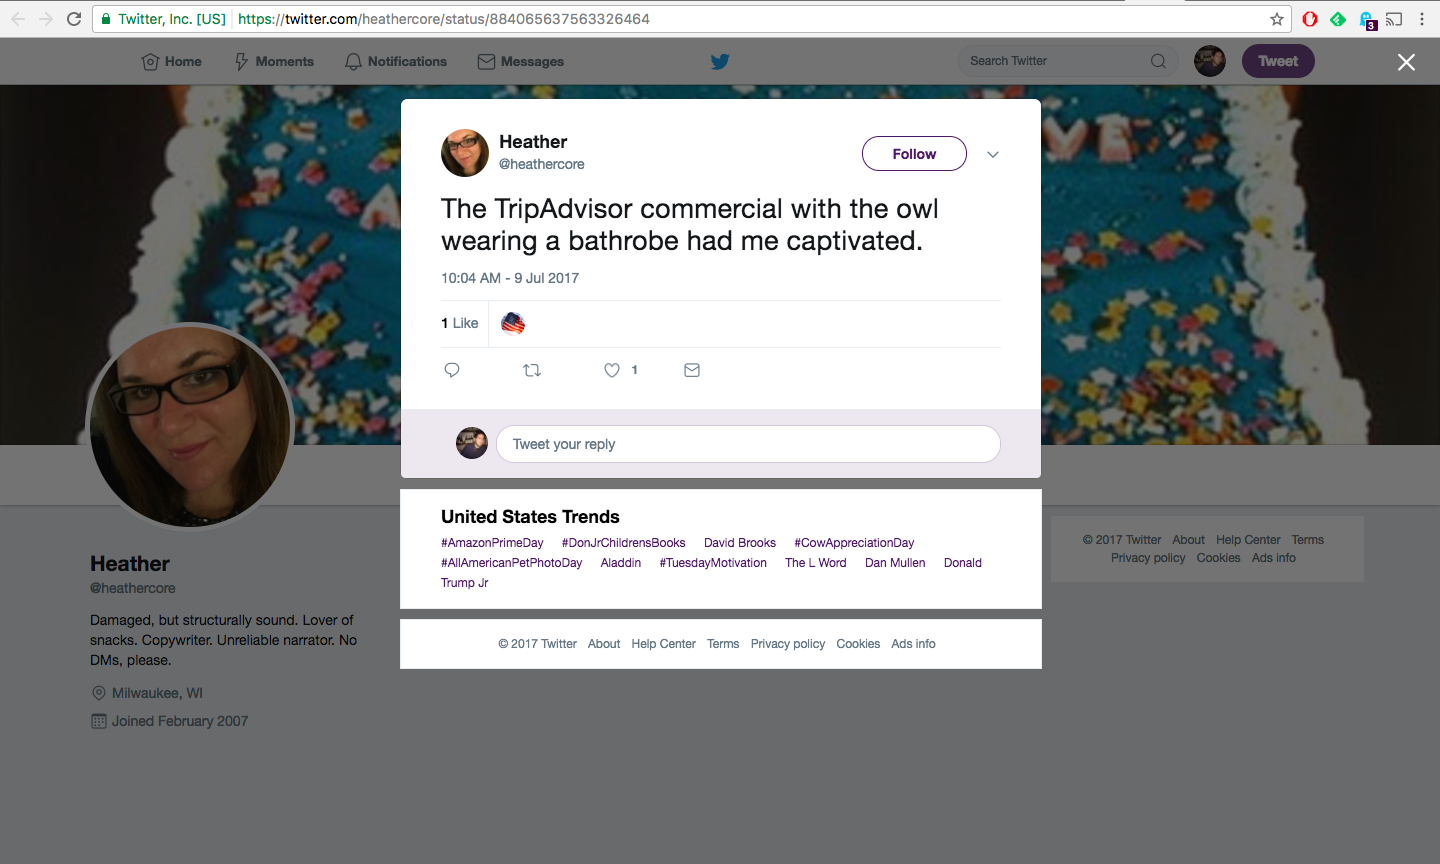
Task: Click the purple Tweet button
Action: coord(1278,61)
